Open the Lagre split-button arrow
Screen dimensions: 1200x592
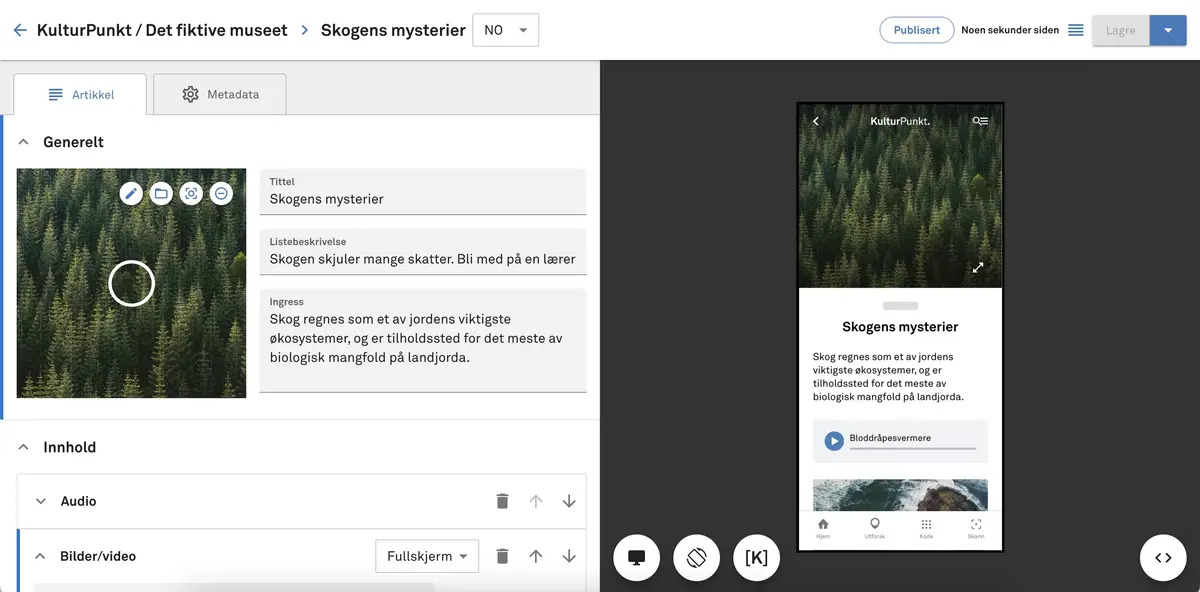1168,30
